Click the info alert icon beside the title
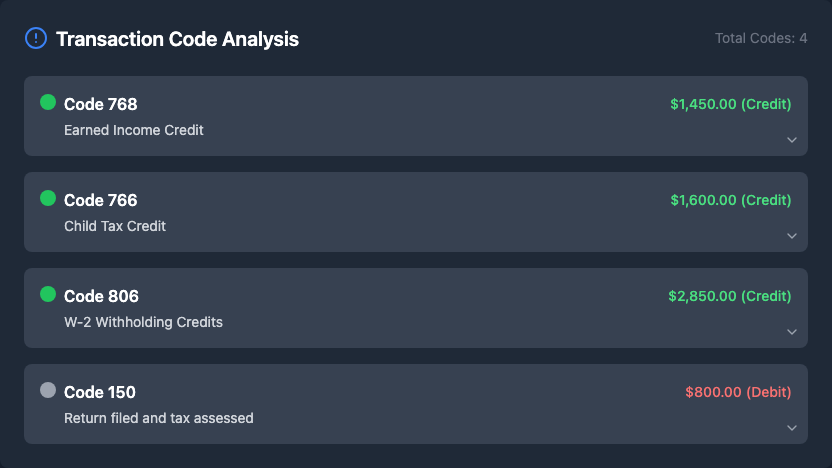This screenshot has width=832, height=468. [x=35, y=39]
